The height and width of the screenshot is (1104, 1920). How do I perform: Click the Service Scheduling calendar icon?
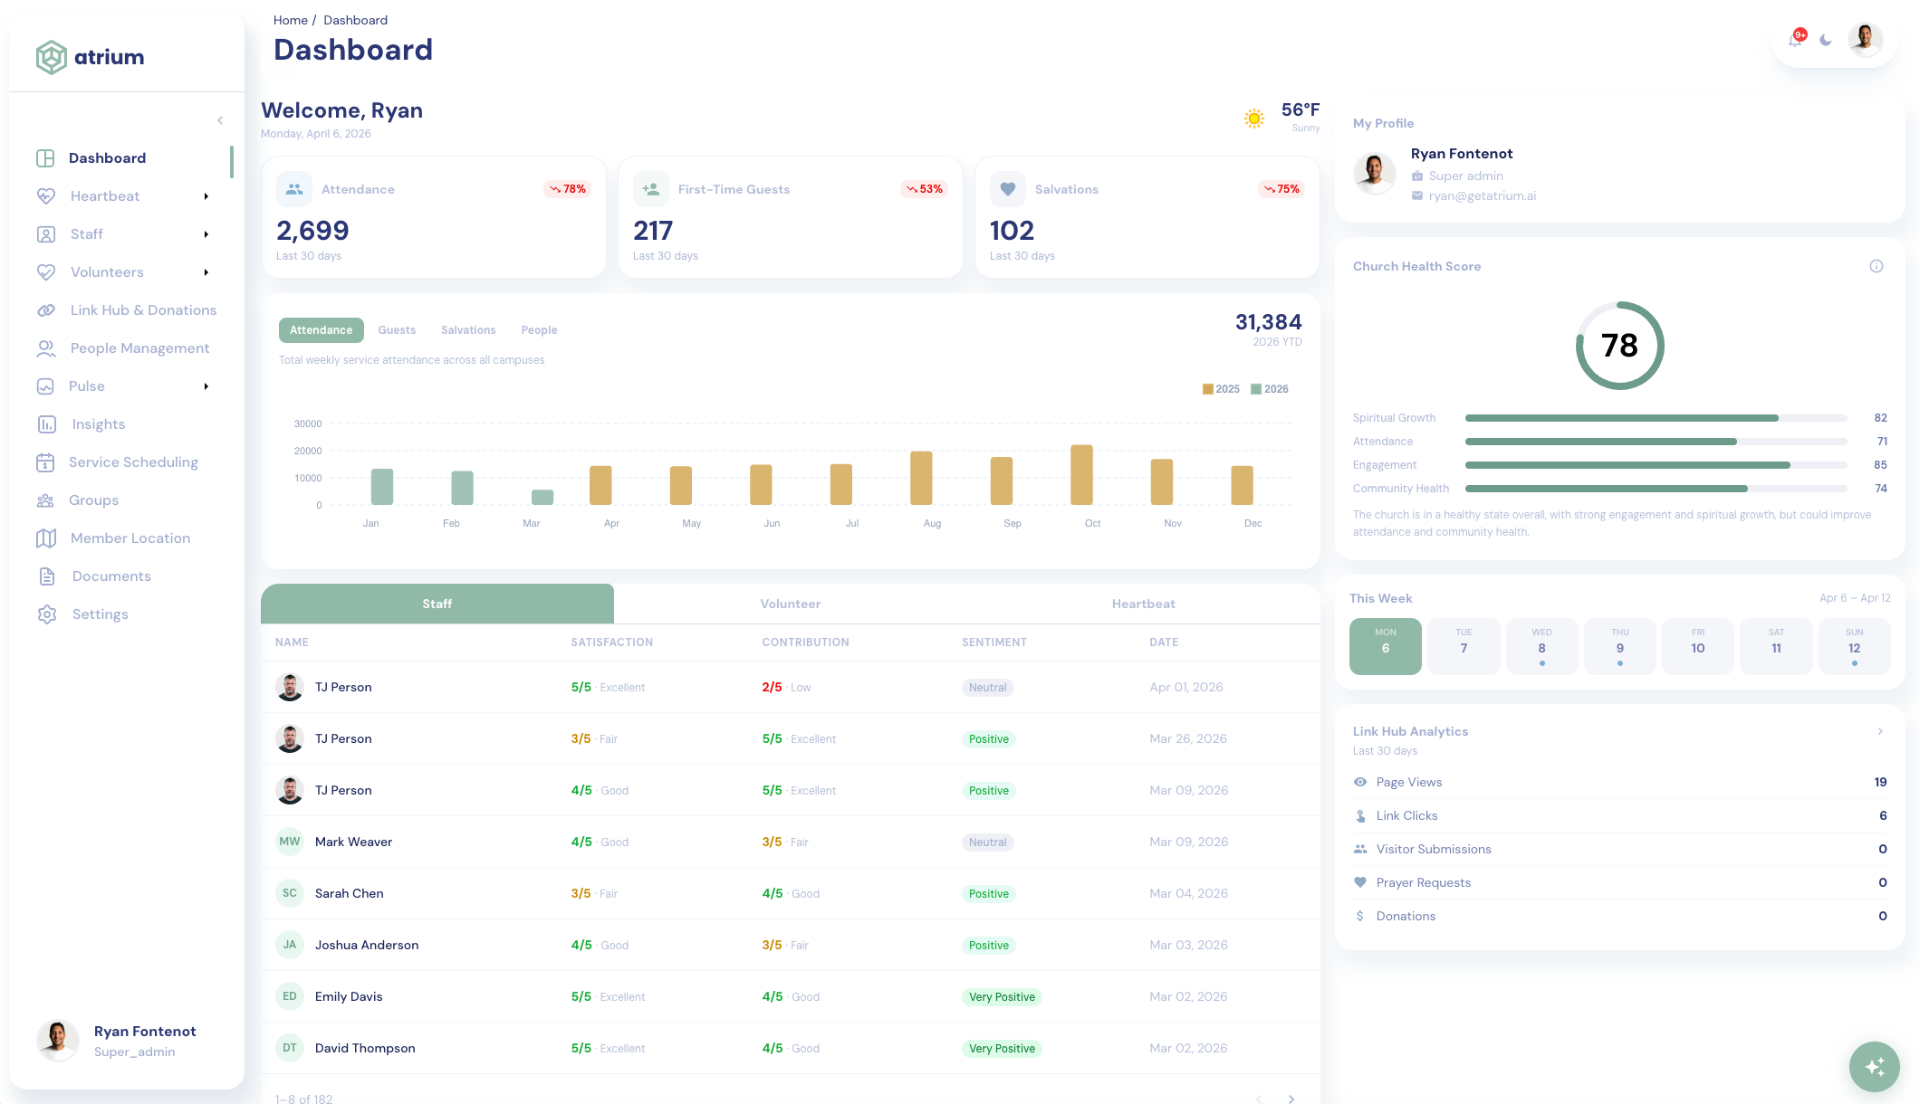point(45,462)
